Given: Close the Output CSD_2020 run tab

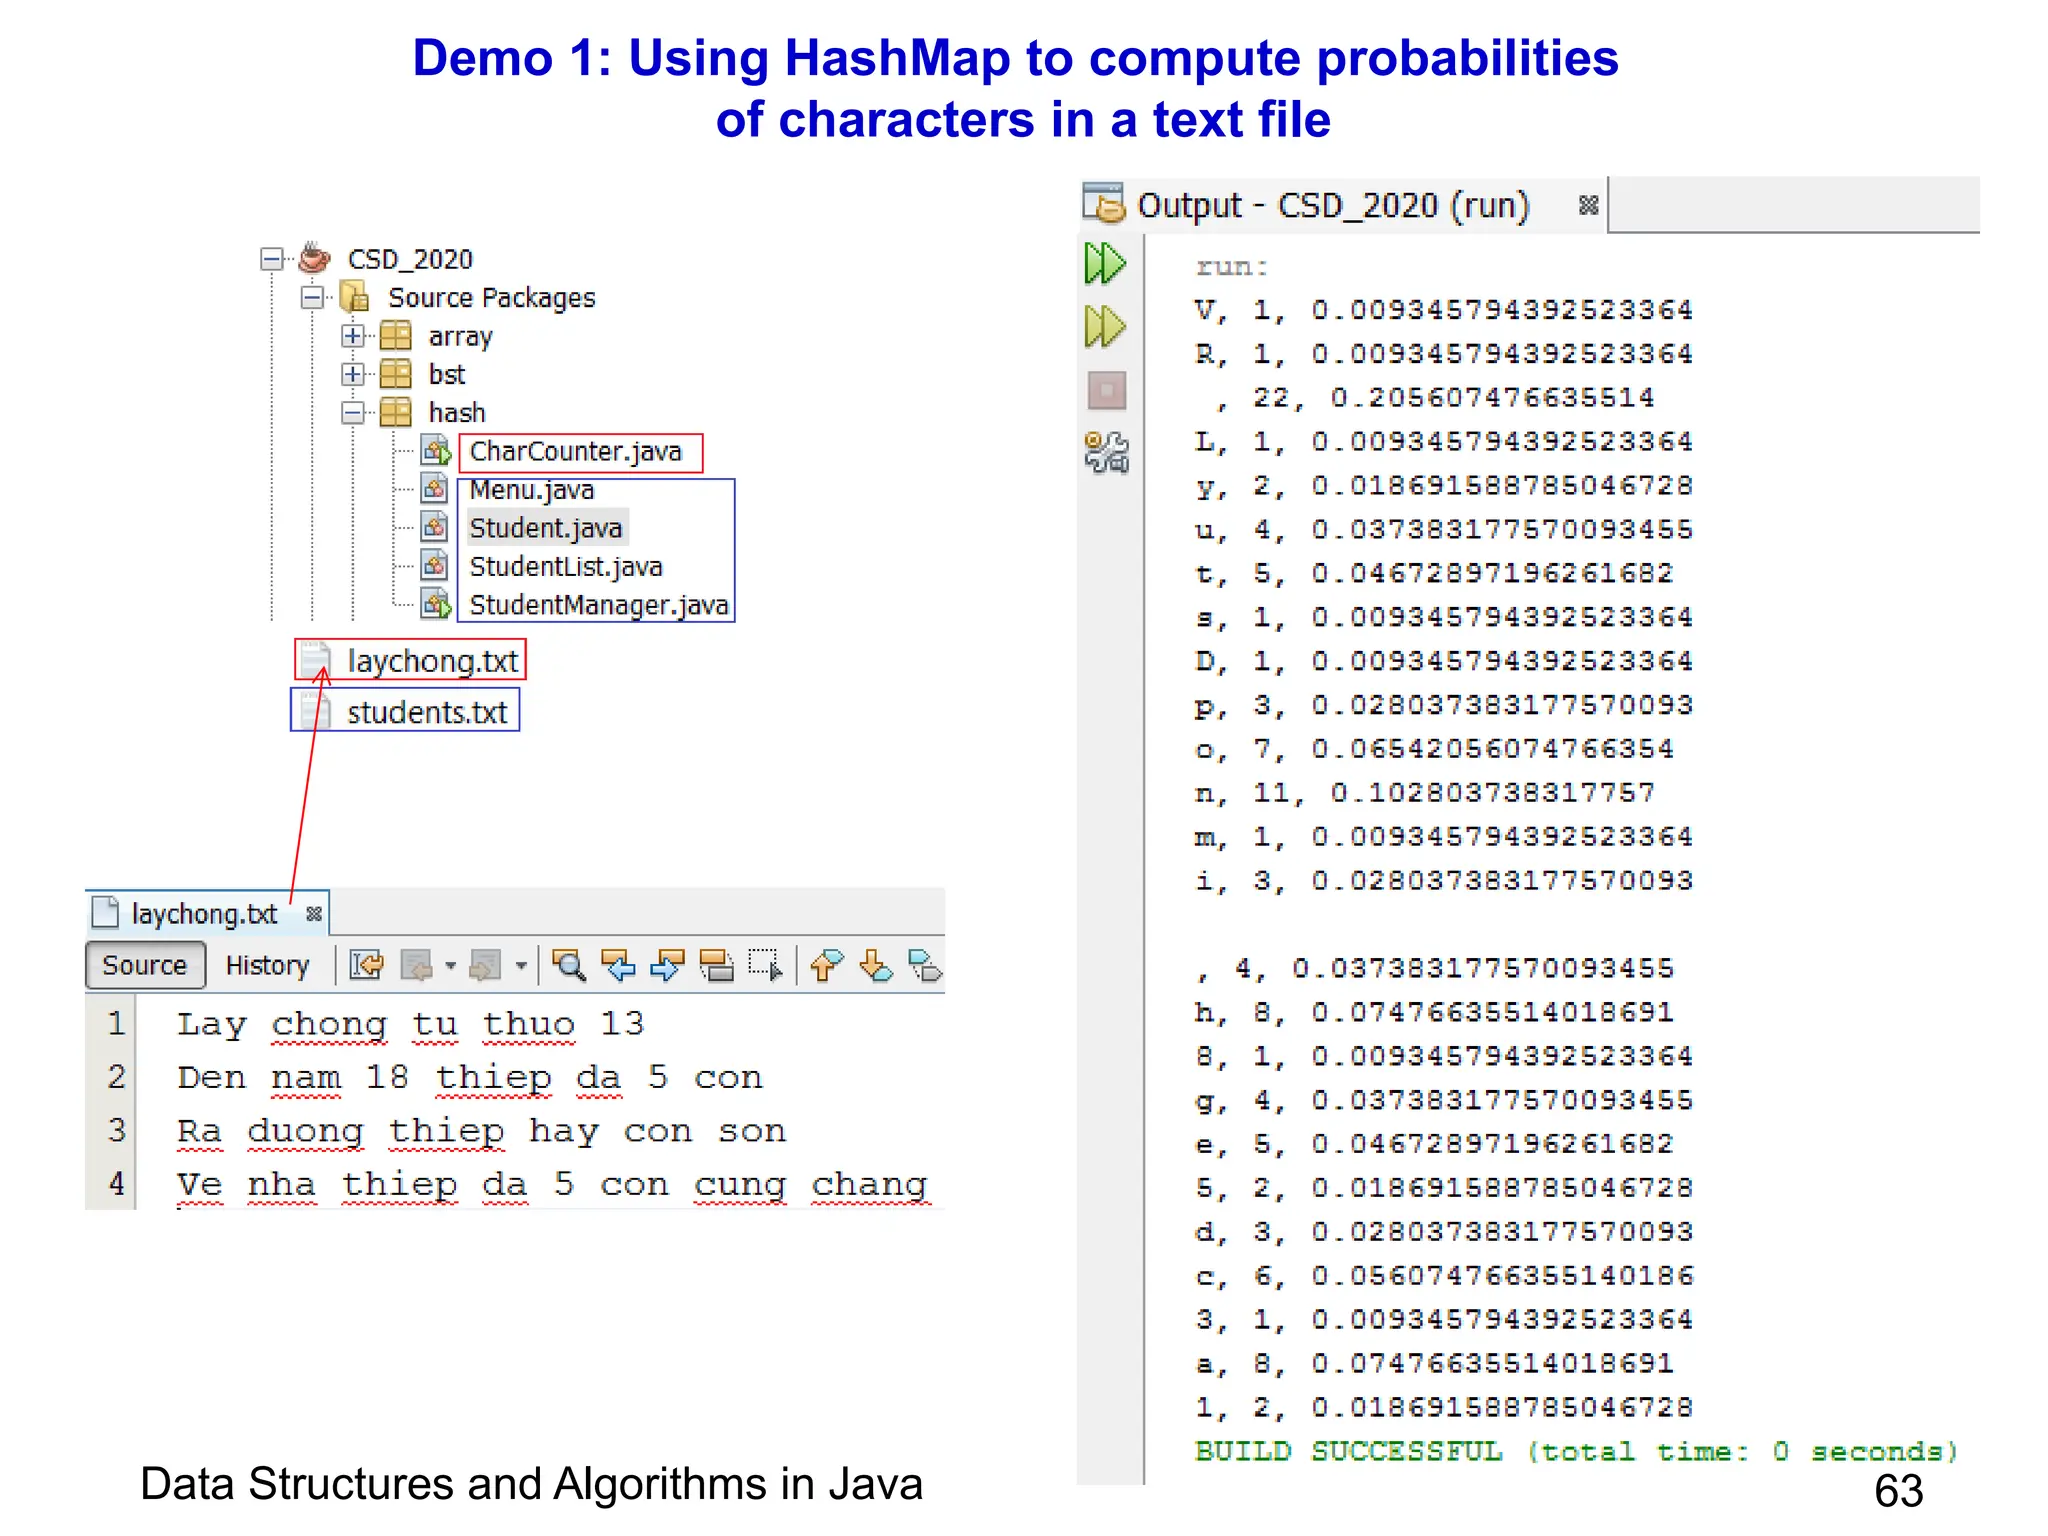Looking at the screenshot, I should [1588, 206].
